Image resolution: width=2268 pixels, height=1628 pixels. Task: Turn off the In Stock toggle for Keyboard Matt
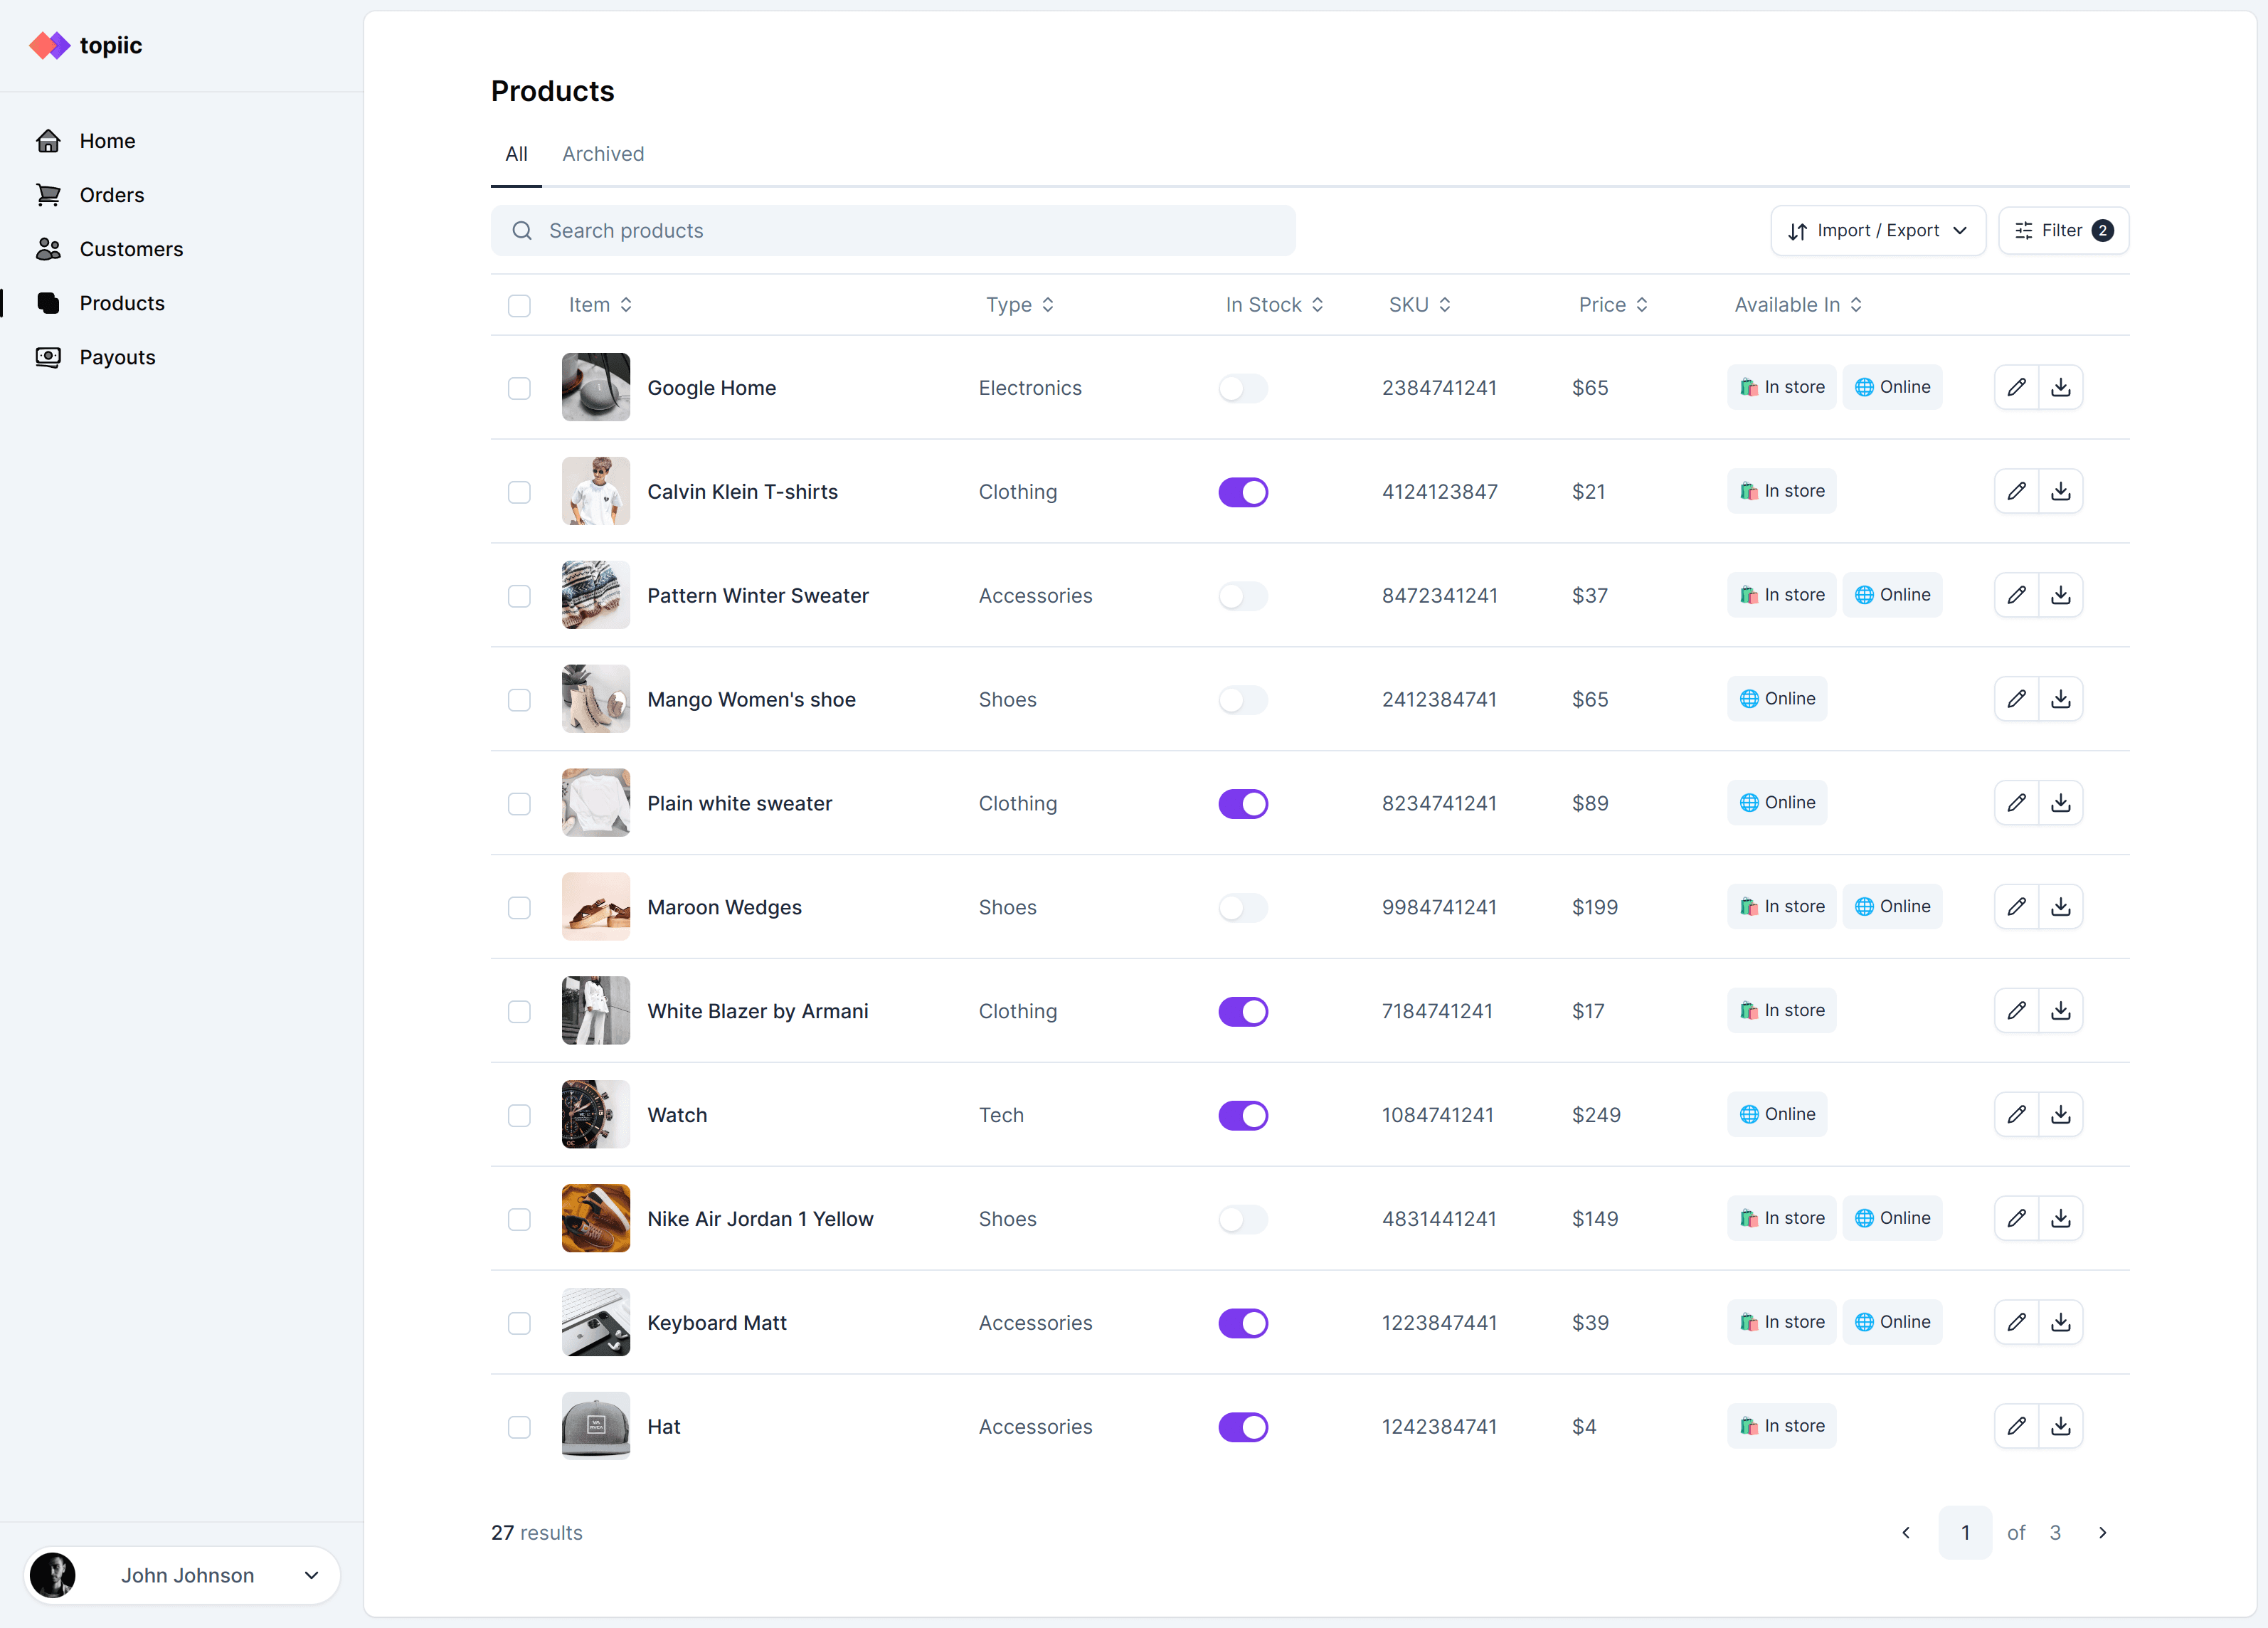click(1242, 1323)
